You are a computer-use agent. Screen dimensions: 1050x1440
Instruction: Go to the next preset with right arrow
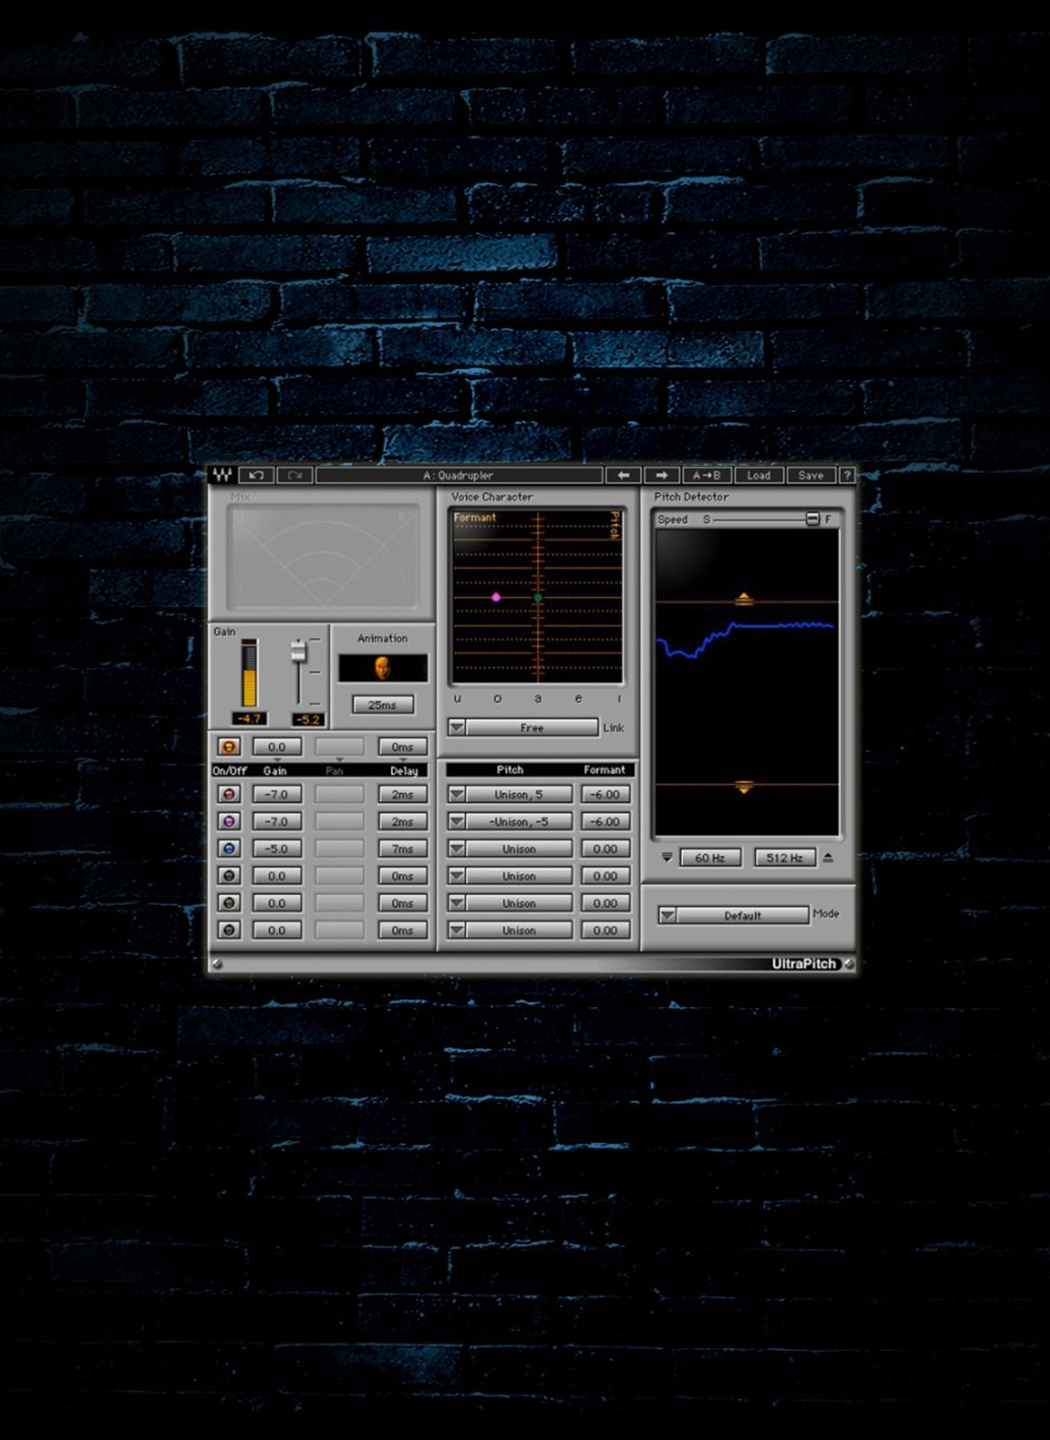(661, 475)
